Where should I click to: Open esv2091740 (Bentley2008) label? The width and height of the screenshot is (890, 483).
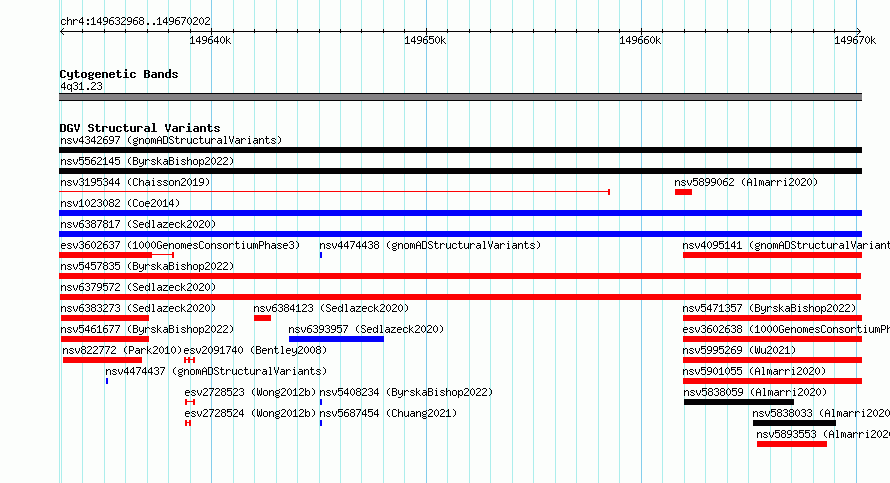pos(255,350)
